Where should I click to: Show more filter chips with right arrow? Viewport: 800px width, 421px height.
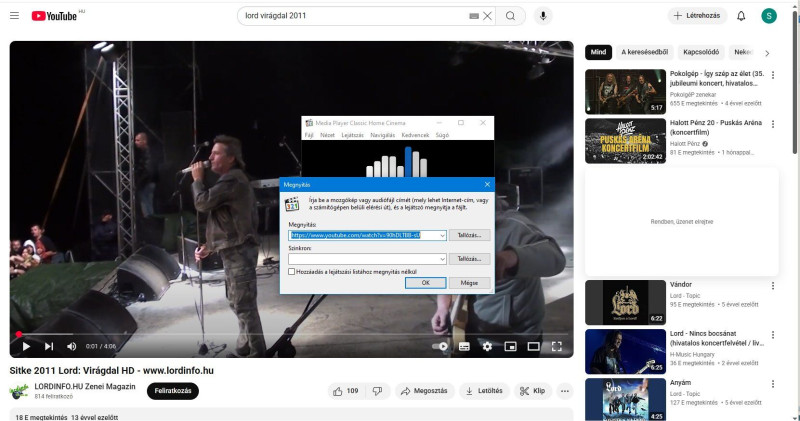click(767, 53)
